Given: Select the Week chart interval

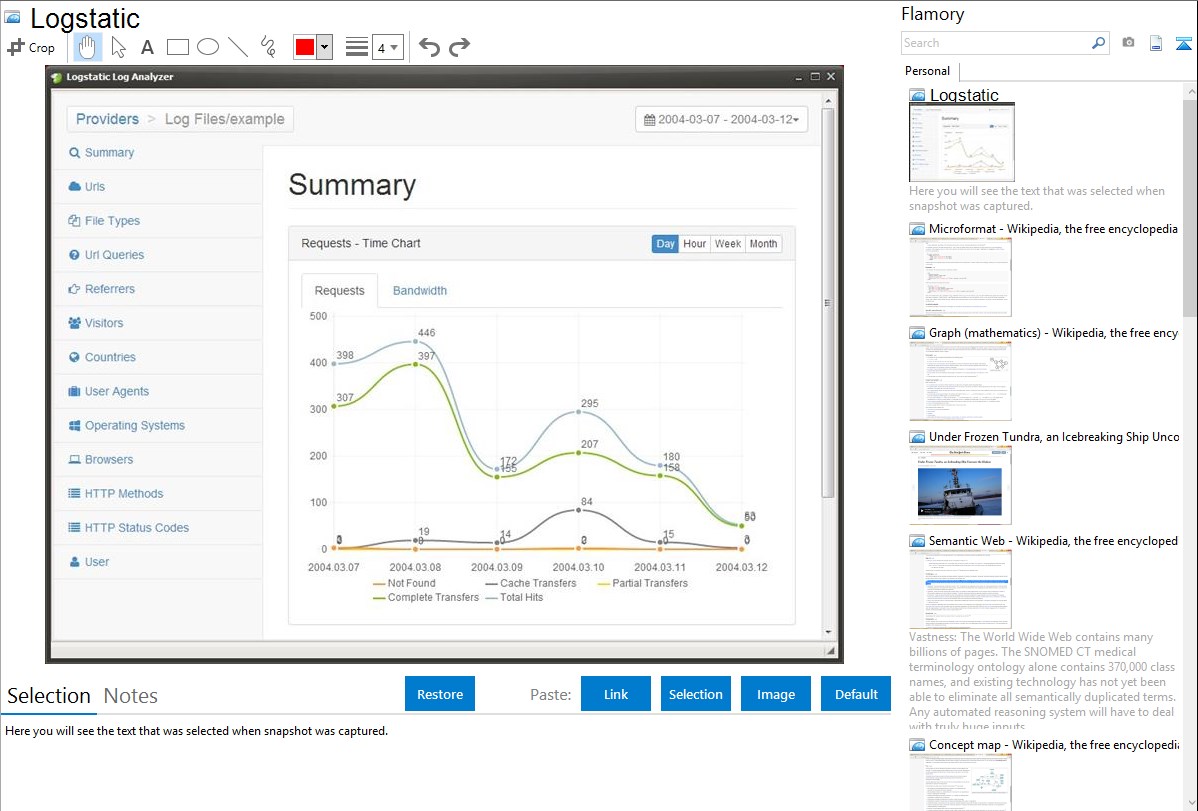Looking at the screenshot, I should pos(727,244).
